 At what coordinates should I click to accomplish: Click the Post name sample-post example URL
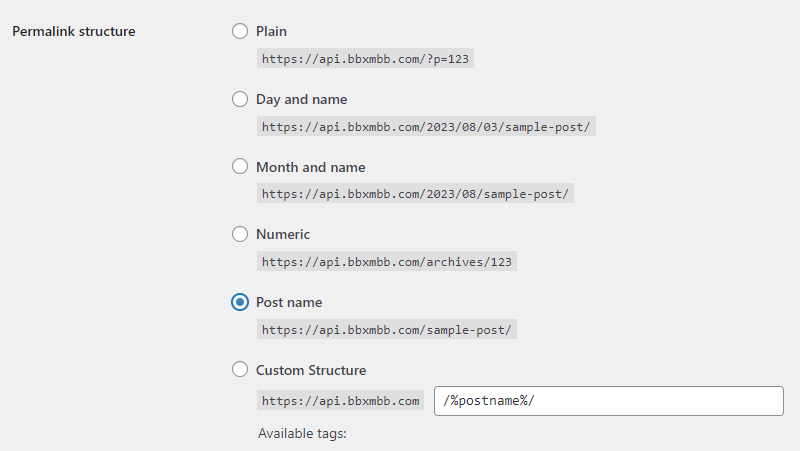pos(387,330)
